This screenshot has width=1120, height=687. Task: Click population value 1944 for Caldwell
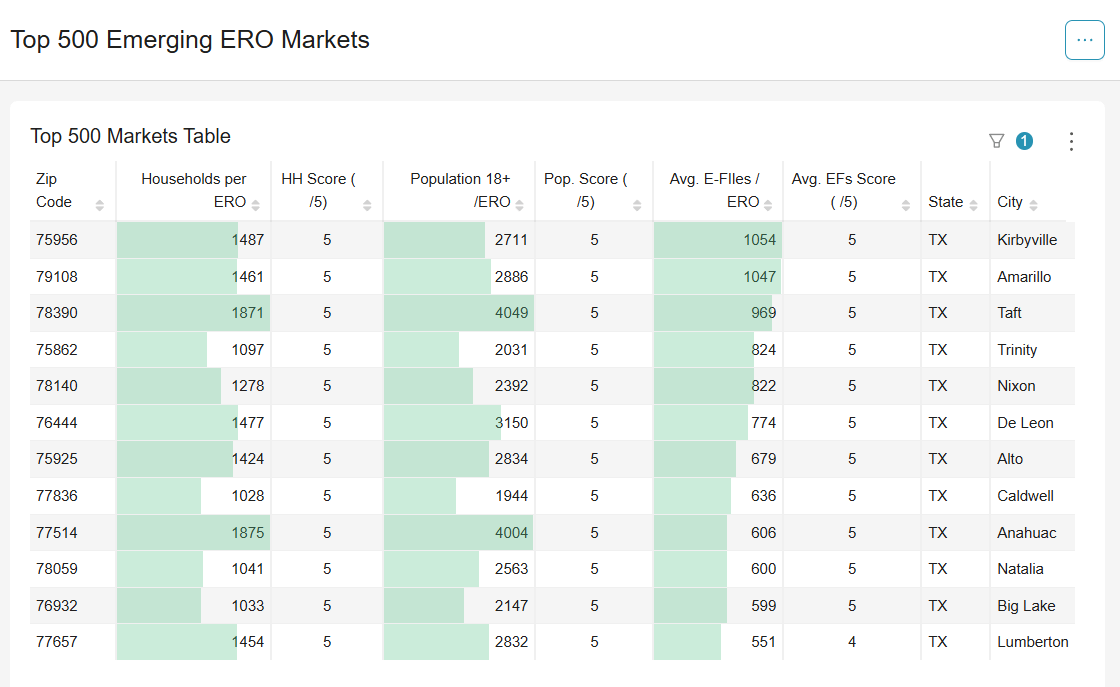(459, 496)
